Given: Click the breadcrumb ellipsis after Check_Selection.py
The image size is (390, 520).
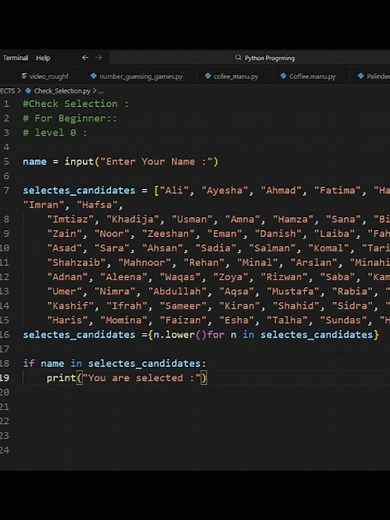Looking at the screenshot, I should pos(101,91).
